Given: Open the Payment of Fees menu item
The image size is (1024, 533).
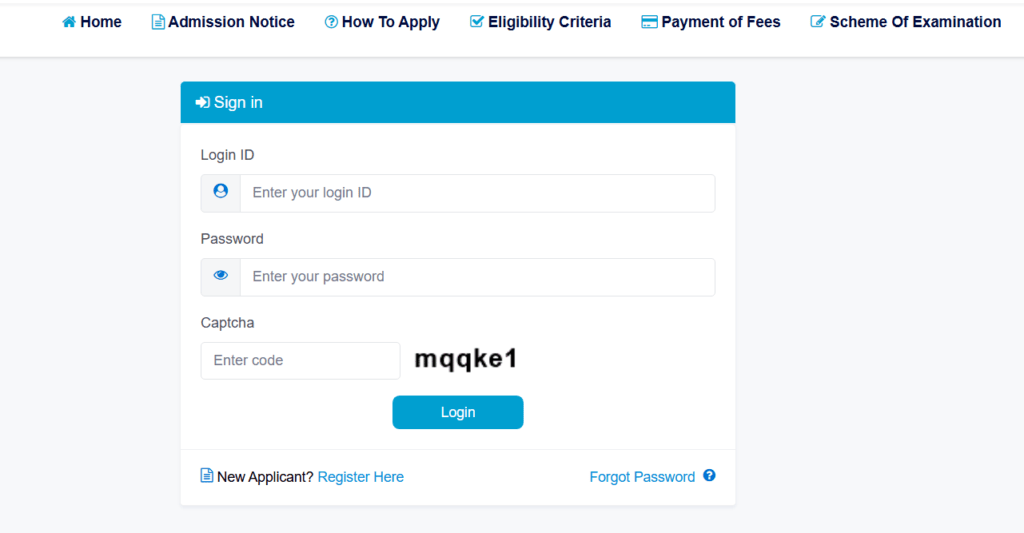Looking at the screenshot, I should pyautogui.click(x=711, y=22).
